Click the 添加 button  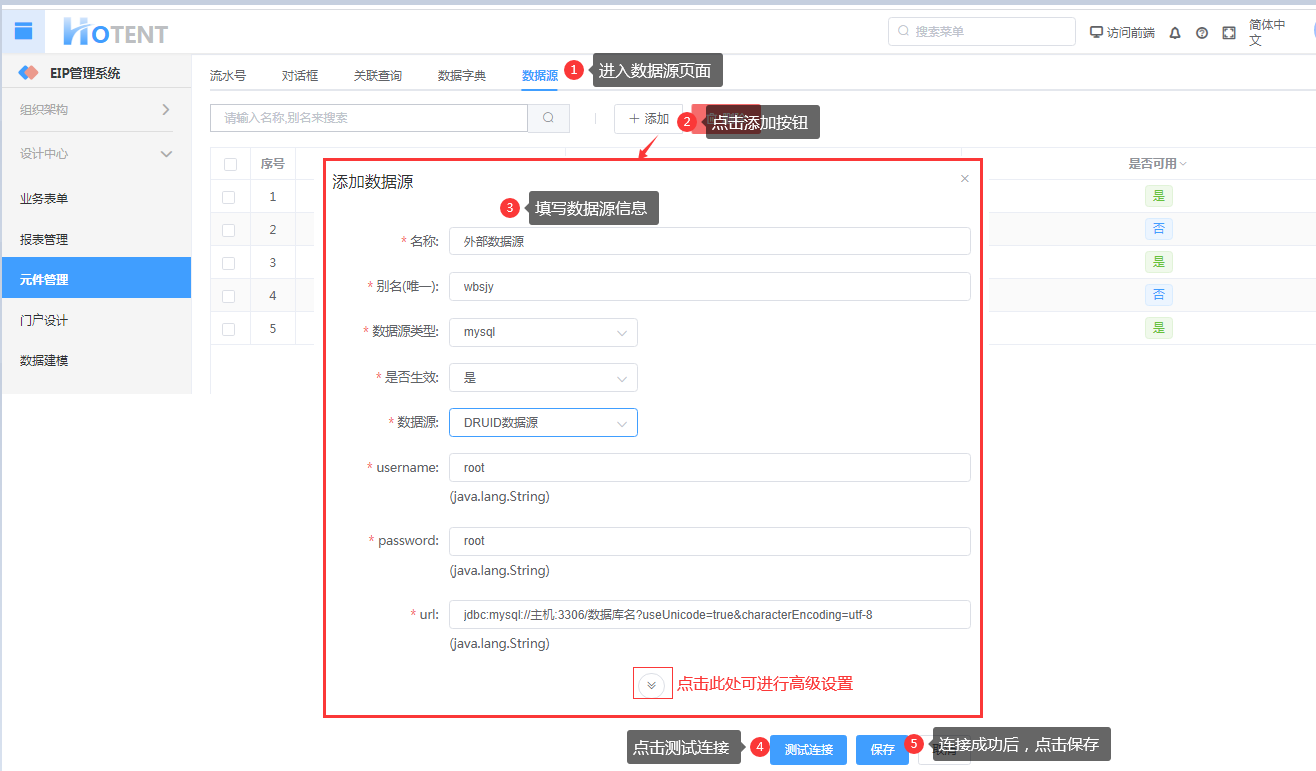point(648,119)
